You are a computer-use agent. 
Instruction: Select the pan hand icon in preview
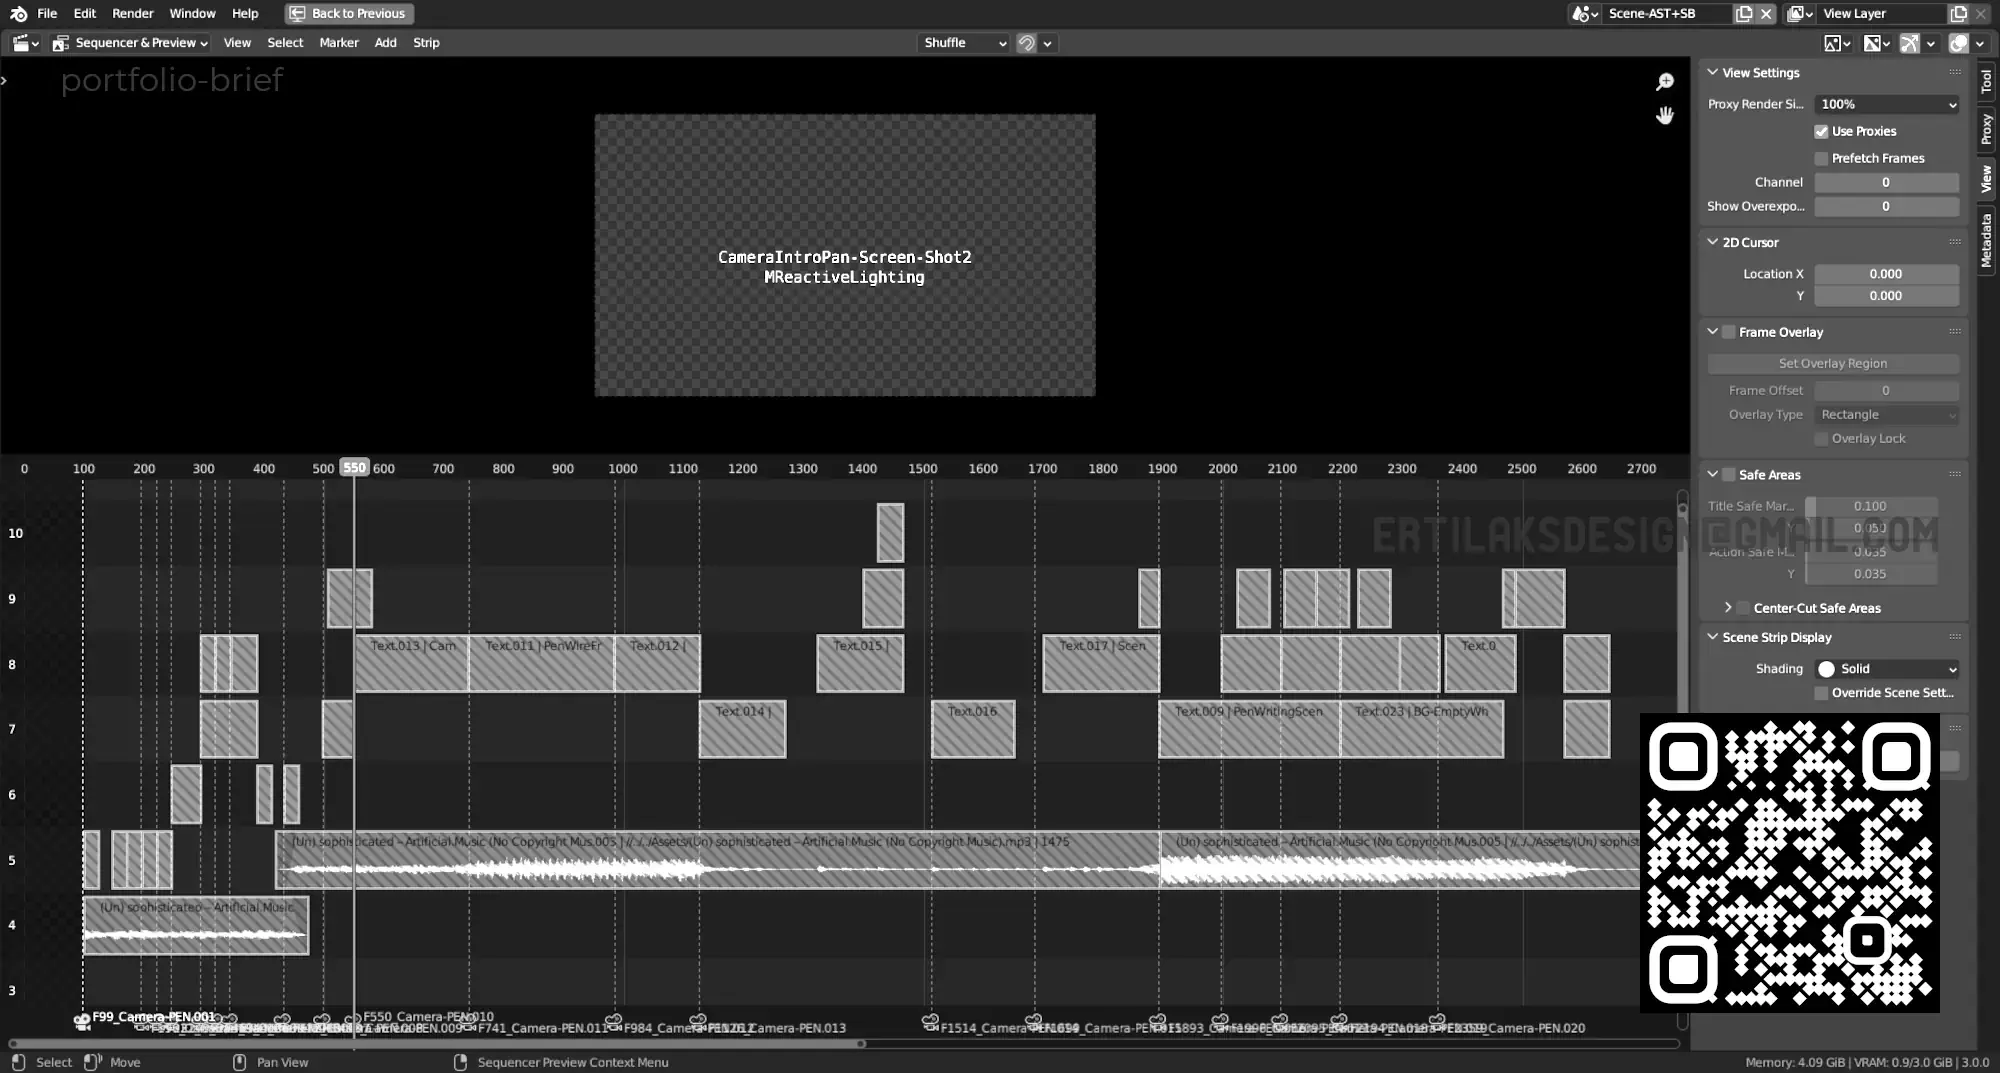[1665, 116]
